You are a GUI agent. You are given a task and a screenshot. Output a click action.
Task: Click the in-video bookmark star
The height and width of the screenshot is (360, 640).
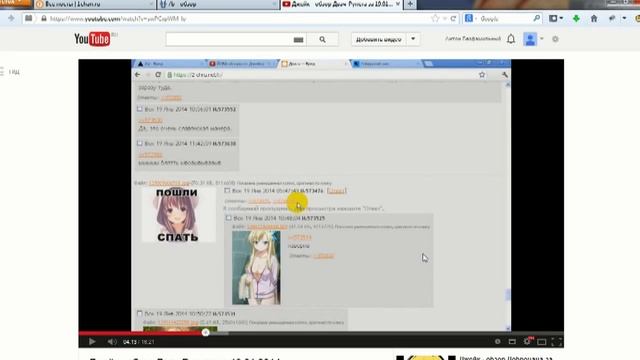tap(482, 75)
